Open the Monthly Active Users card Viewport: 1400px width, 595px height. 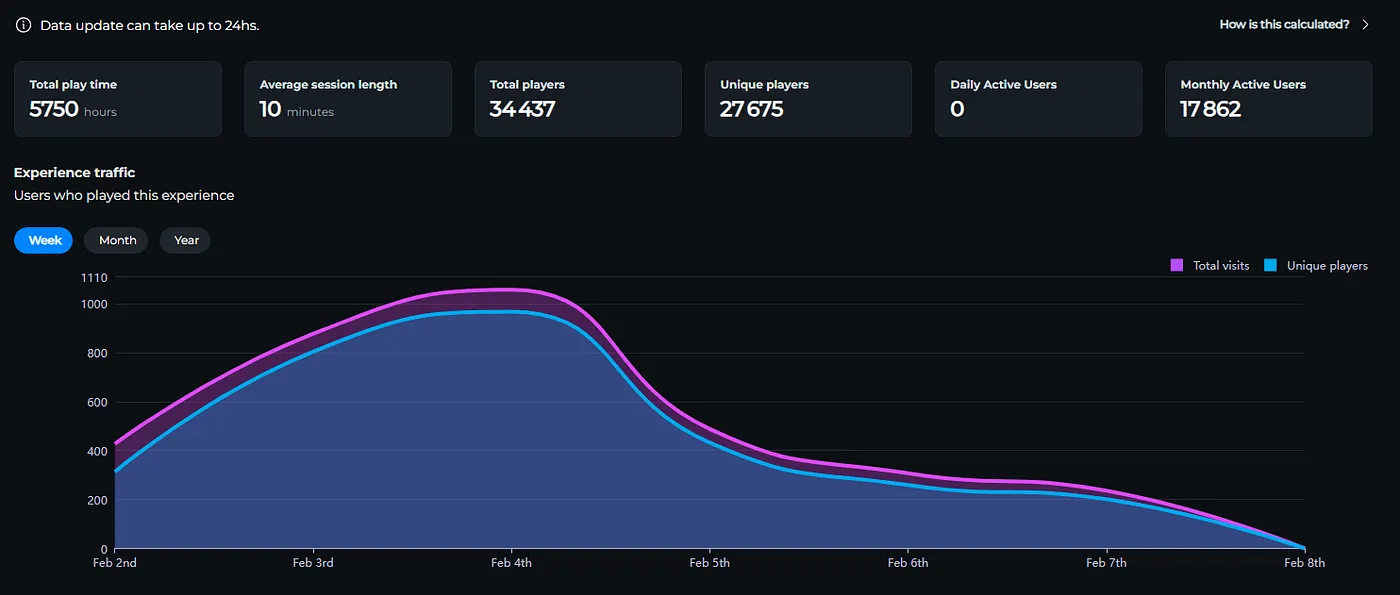click(x=1269, y=99)
